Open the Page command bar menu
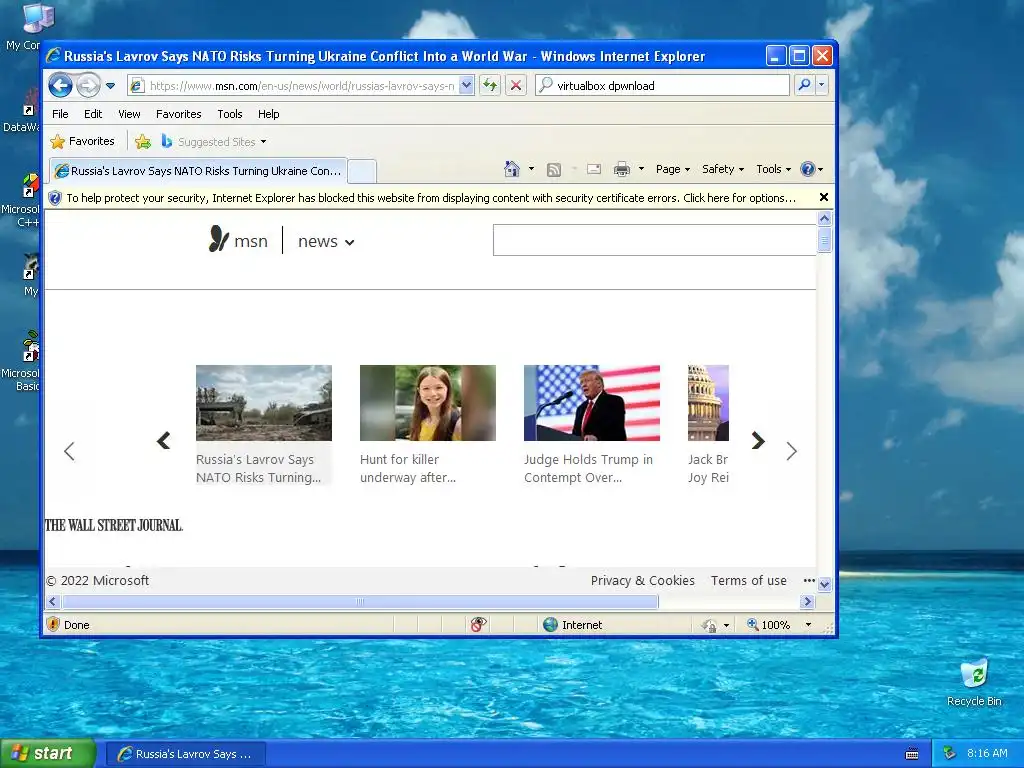The height and width of the screenshot is (768, 1024). pos(673,169)
